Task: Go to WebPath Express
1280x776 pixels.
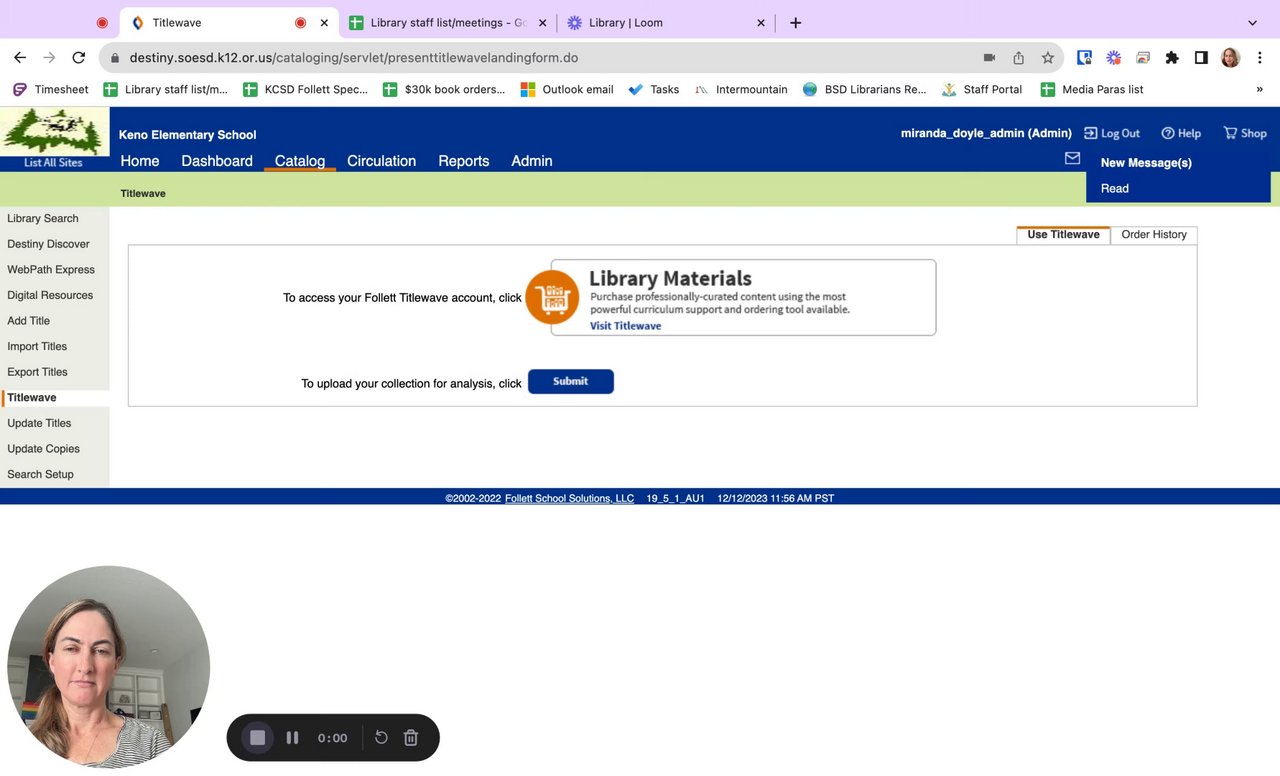Action: 51,270
